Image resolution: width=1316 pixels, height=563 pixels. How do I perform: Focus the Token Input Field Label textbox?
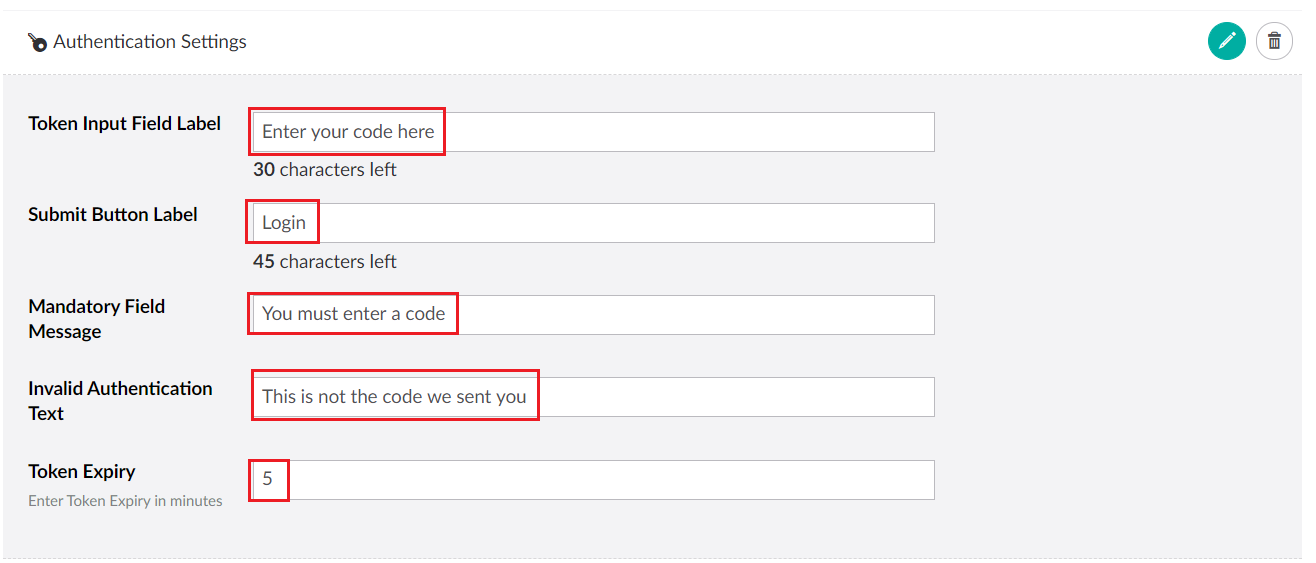pos(680,132)
